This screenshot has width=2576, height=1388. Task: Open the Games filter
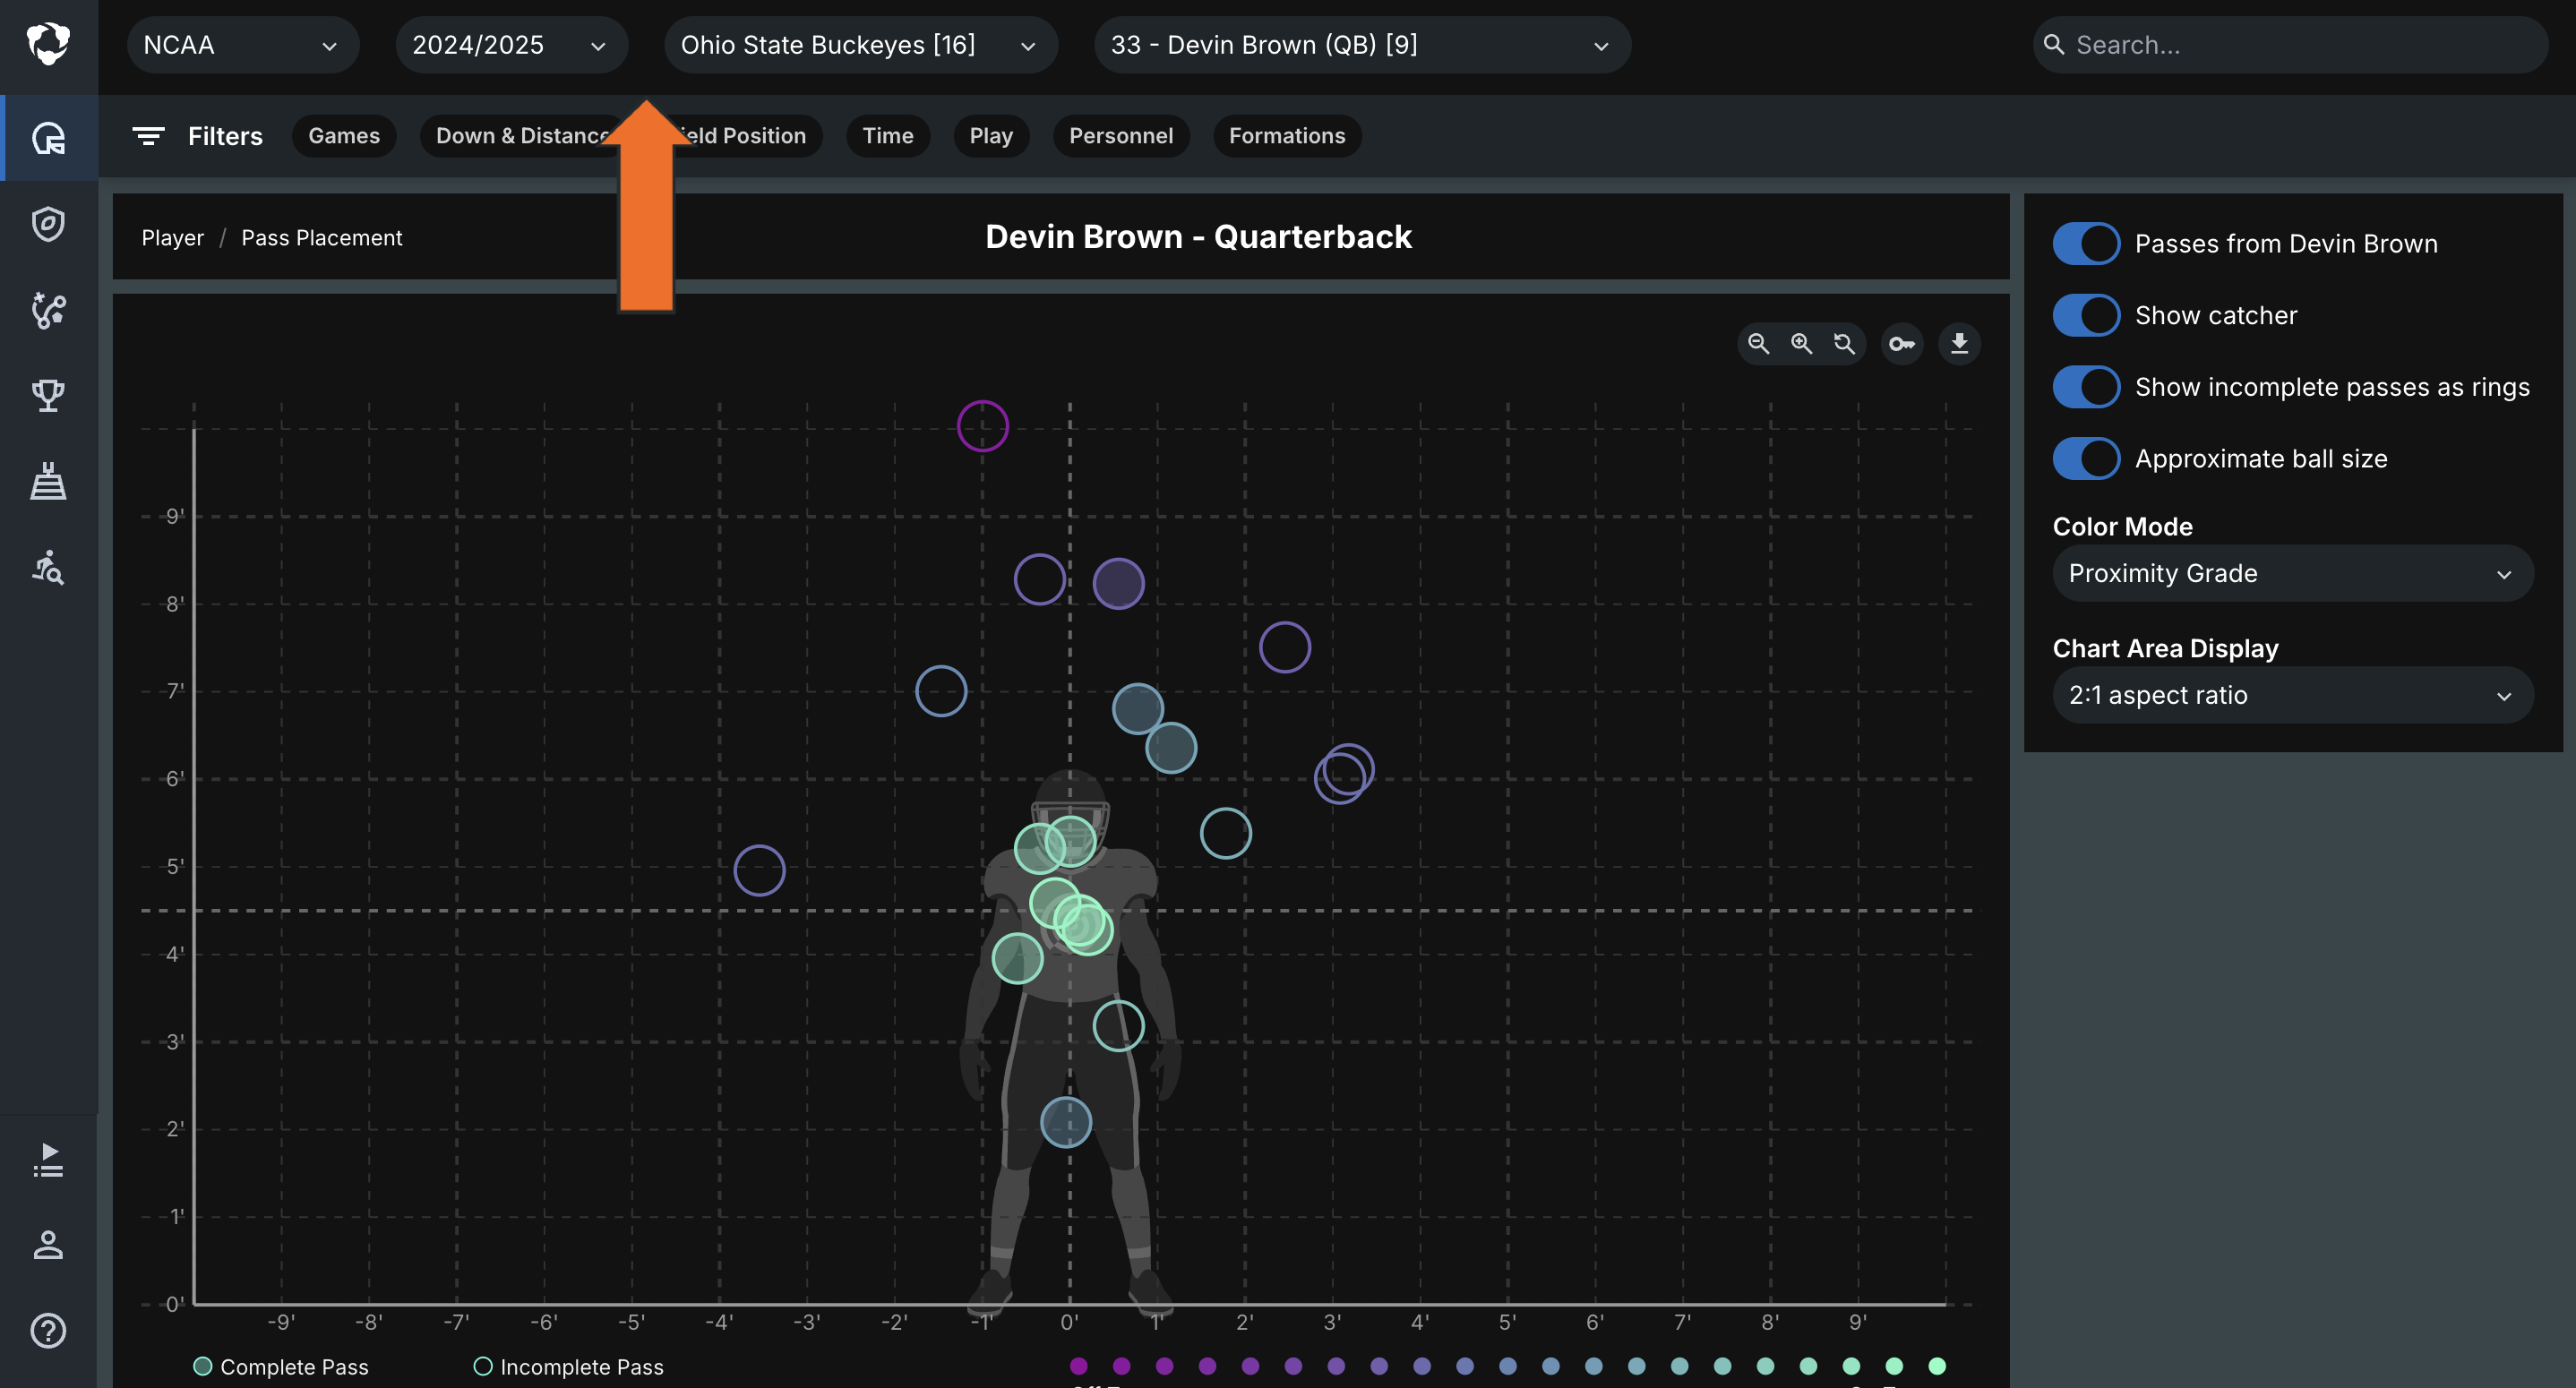(x=344, y=136)
